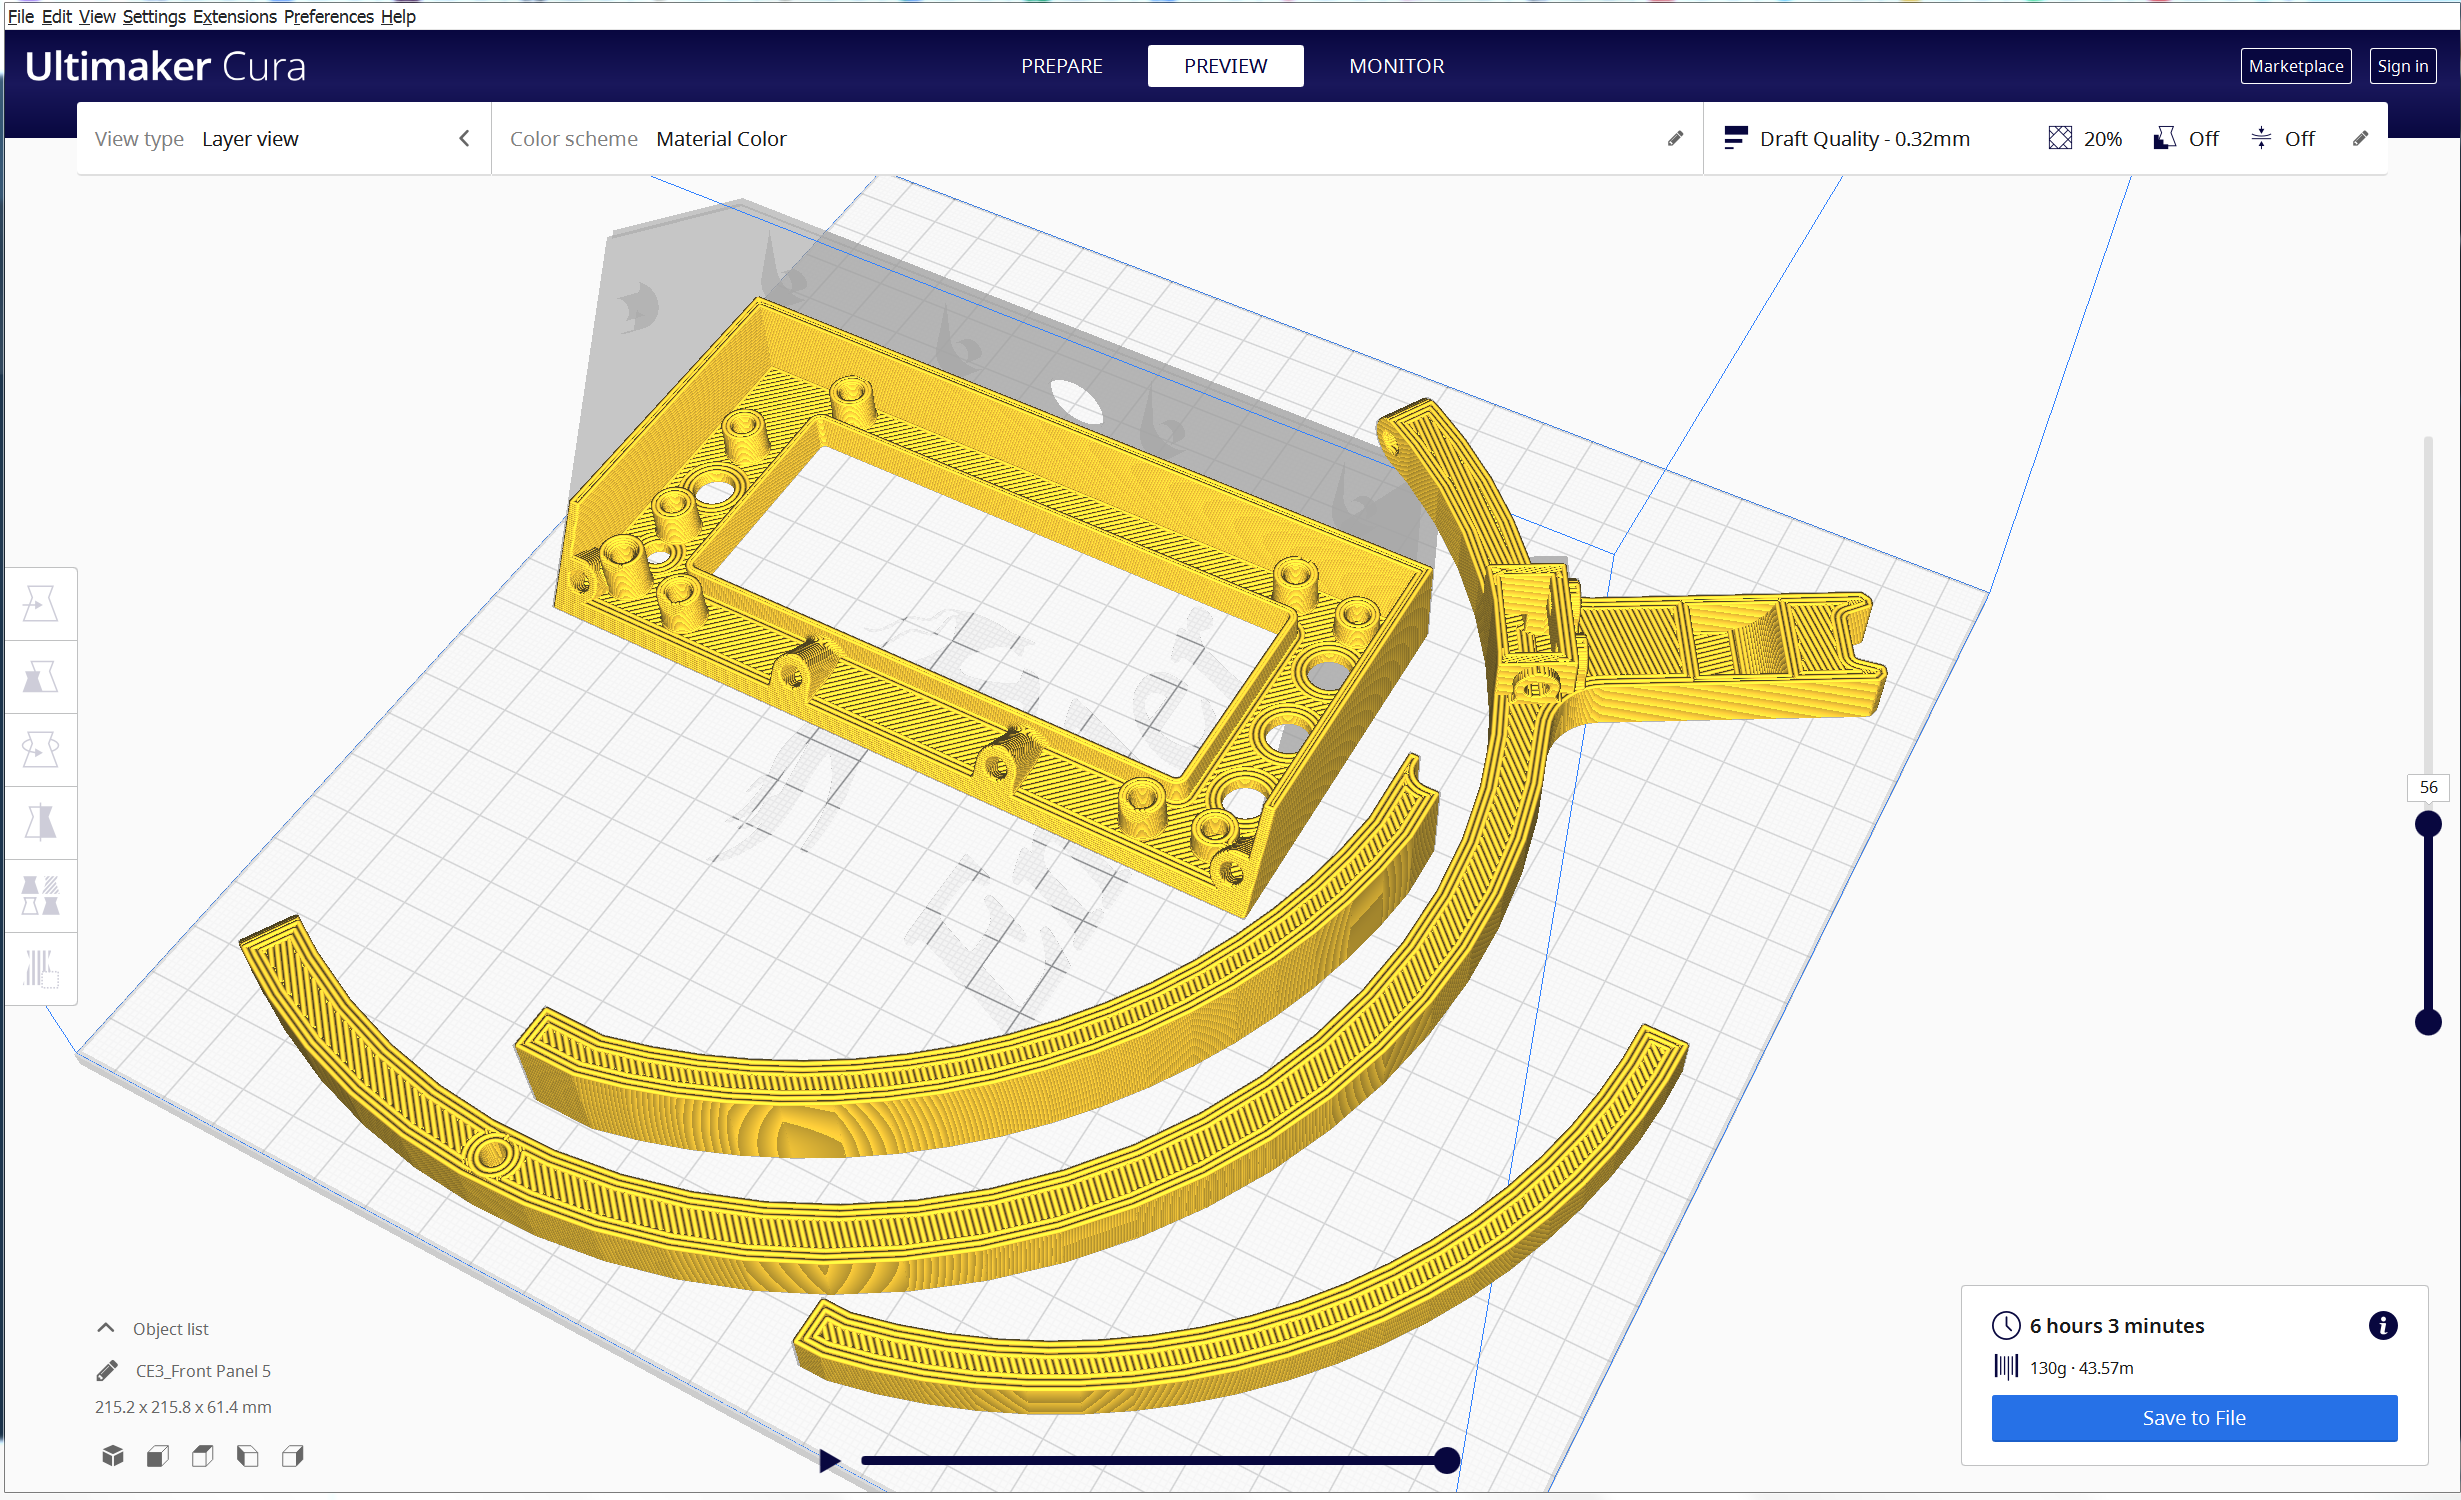Click the layer slider top handle
The width and height of the screenshot is (2461, 1500).
click(2428, 824)
